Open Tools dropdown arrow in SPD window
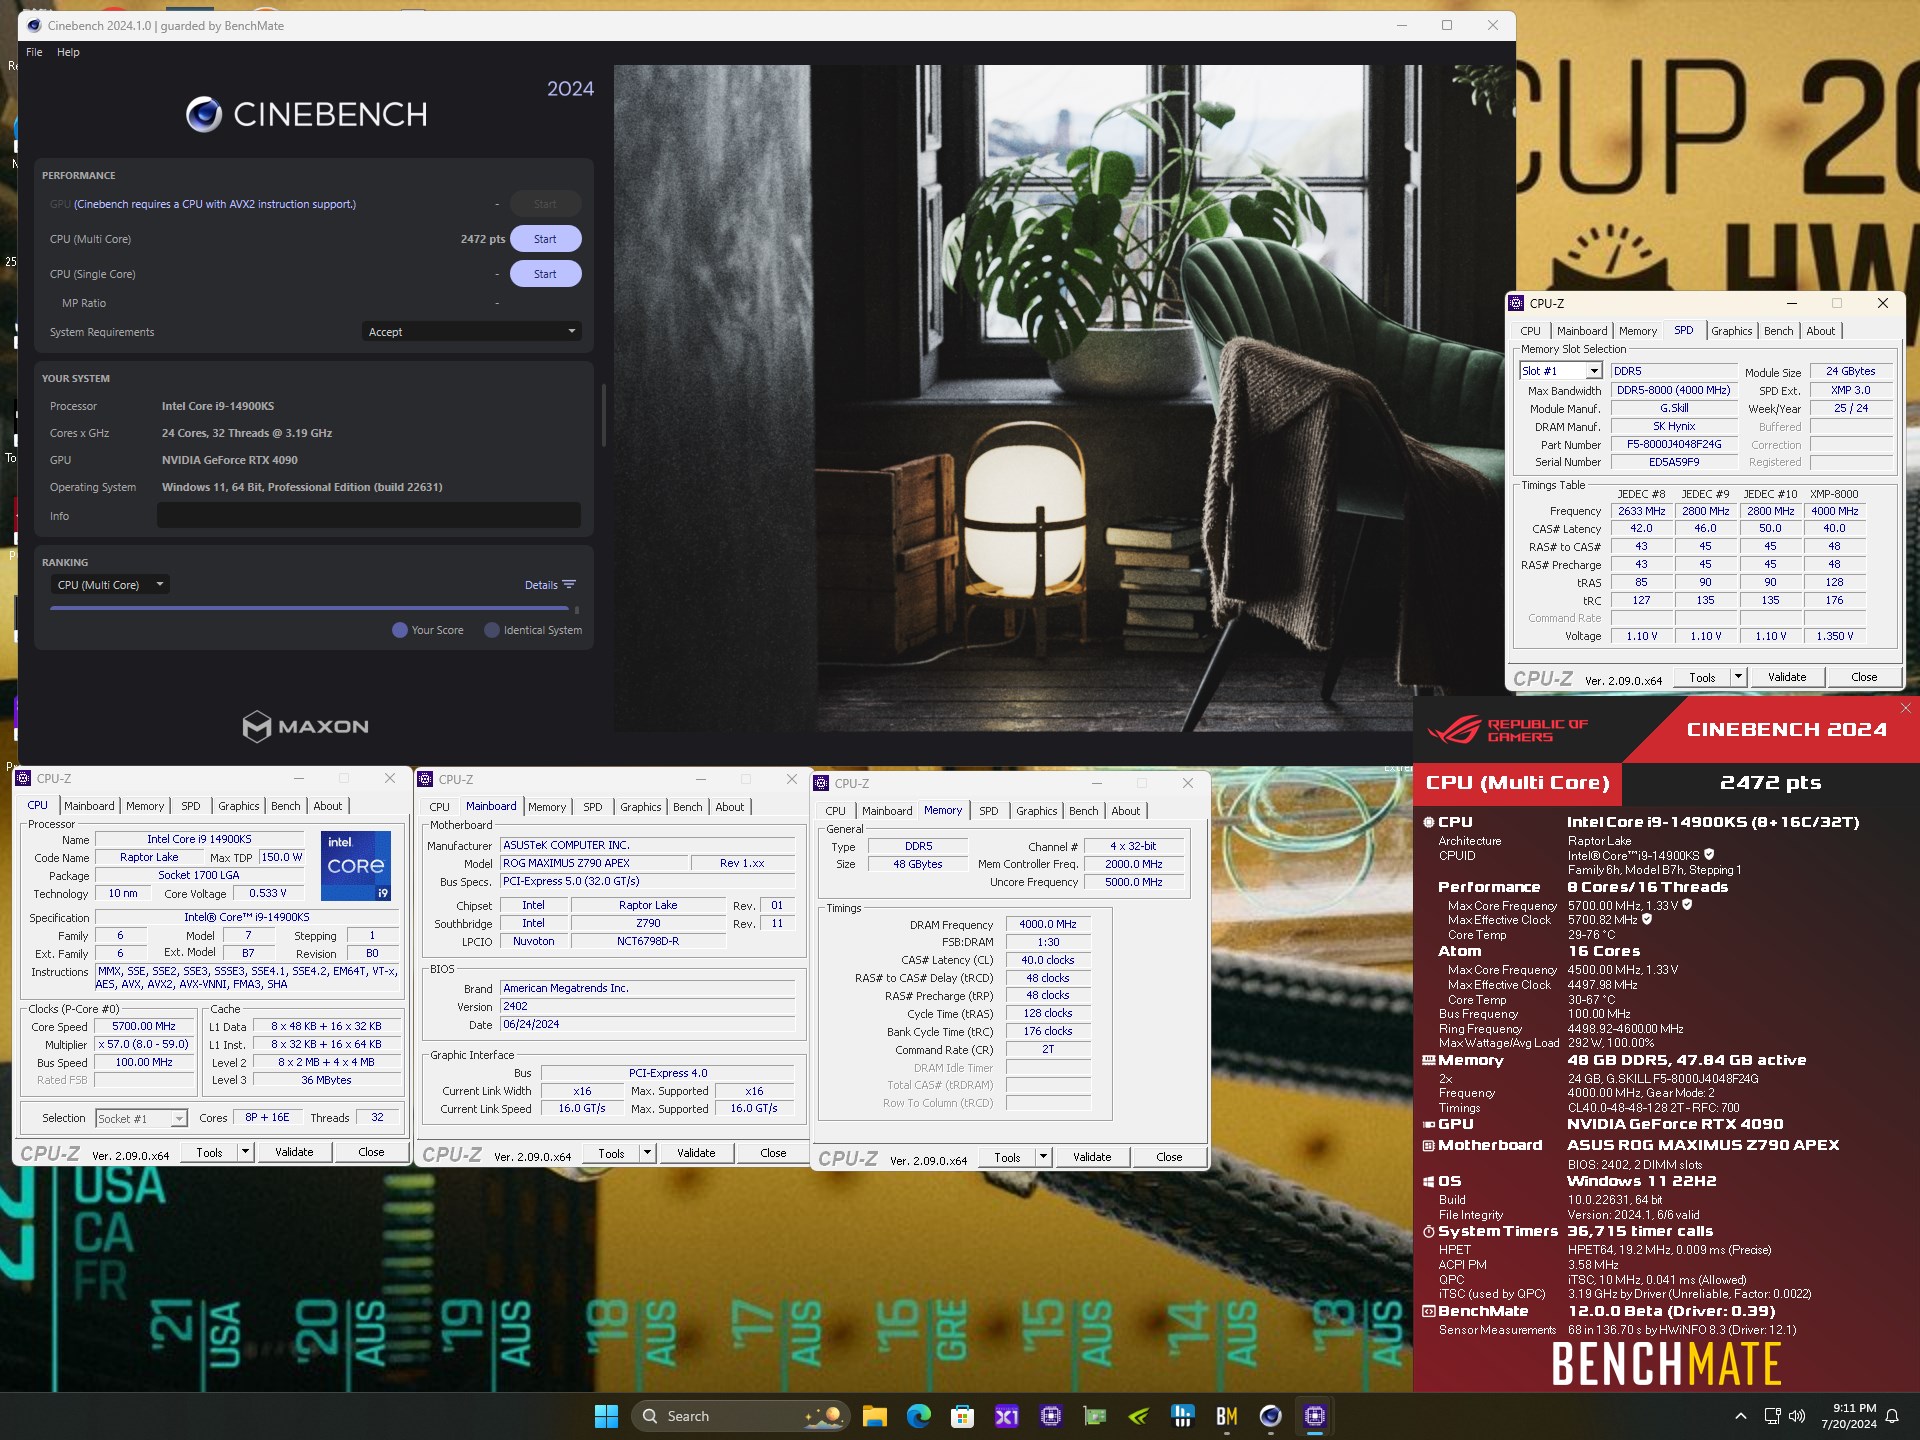The image size is (1920, 1440). coord(1738,677)
